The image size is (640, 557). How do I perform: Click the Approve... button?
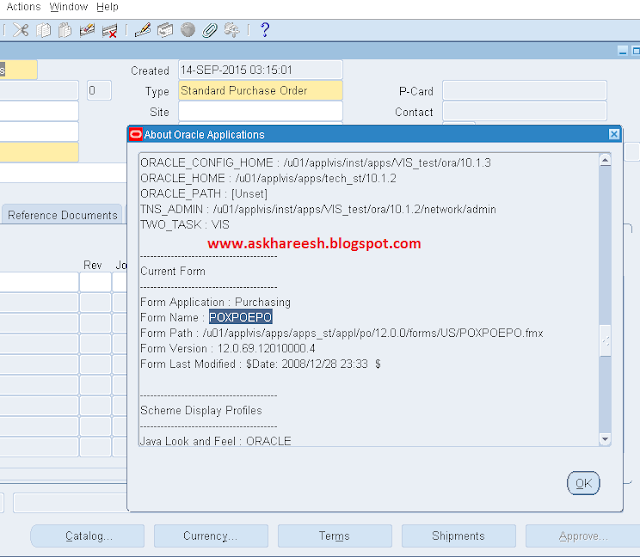click(x=583, y=536)
